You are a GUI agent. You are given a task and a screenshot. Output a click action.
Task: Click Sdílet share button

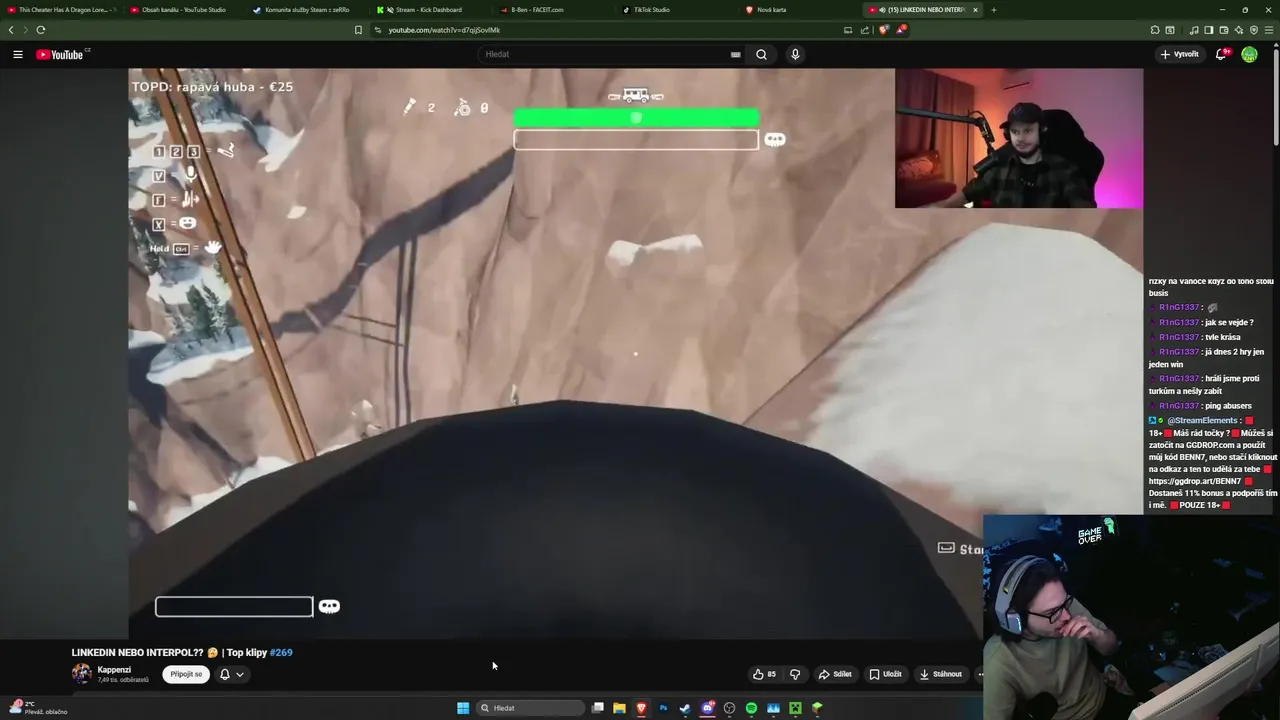(x=835, y=674)
